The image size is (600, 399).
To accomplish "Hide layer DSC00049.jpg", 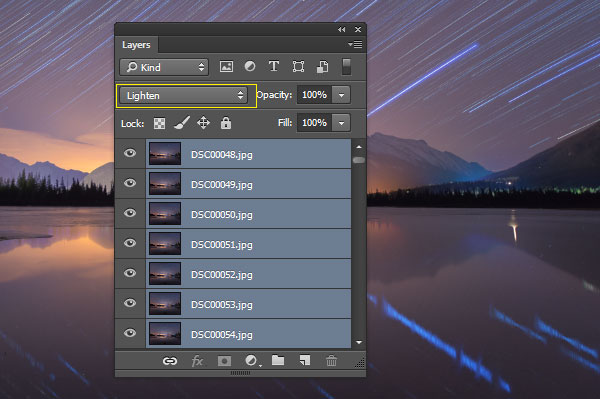I will (130, 183).
